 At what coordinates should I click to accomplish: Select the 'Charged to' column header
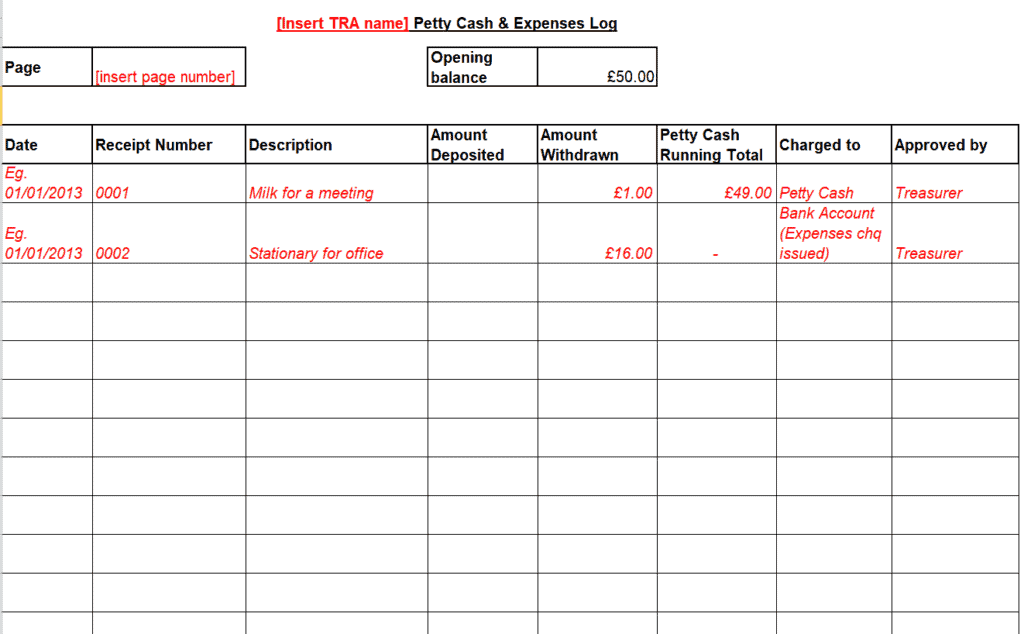(834, 144)
